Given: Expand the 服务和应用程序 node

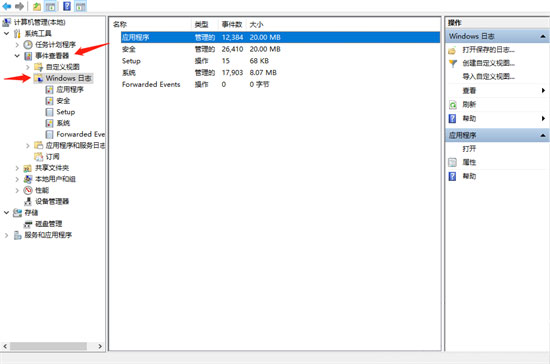Looking at the screenshot, I should [x=6, y=235].
